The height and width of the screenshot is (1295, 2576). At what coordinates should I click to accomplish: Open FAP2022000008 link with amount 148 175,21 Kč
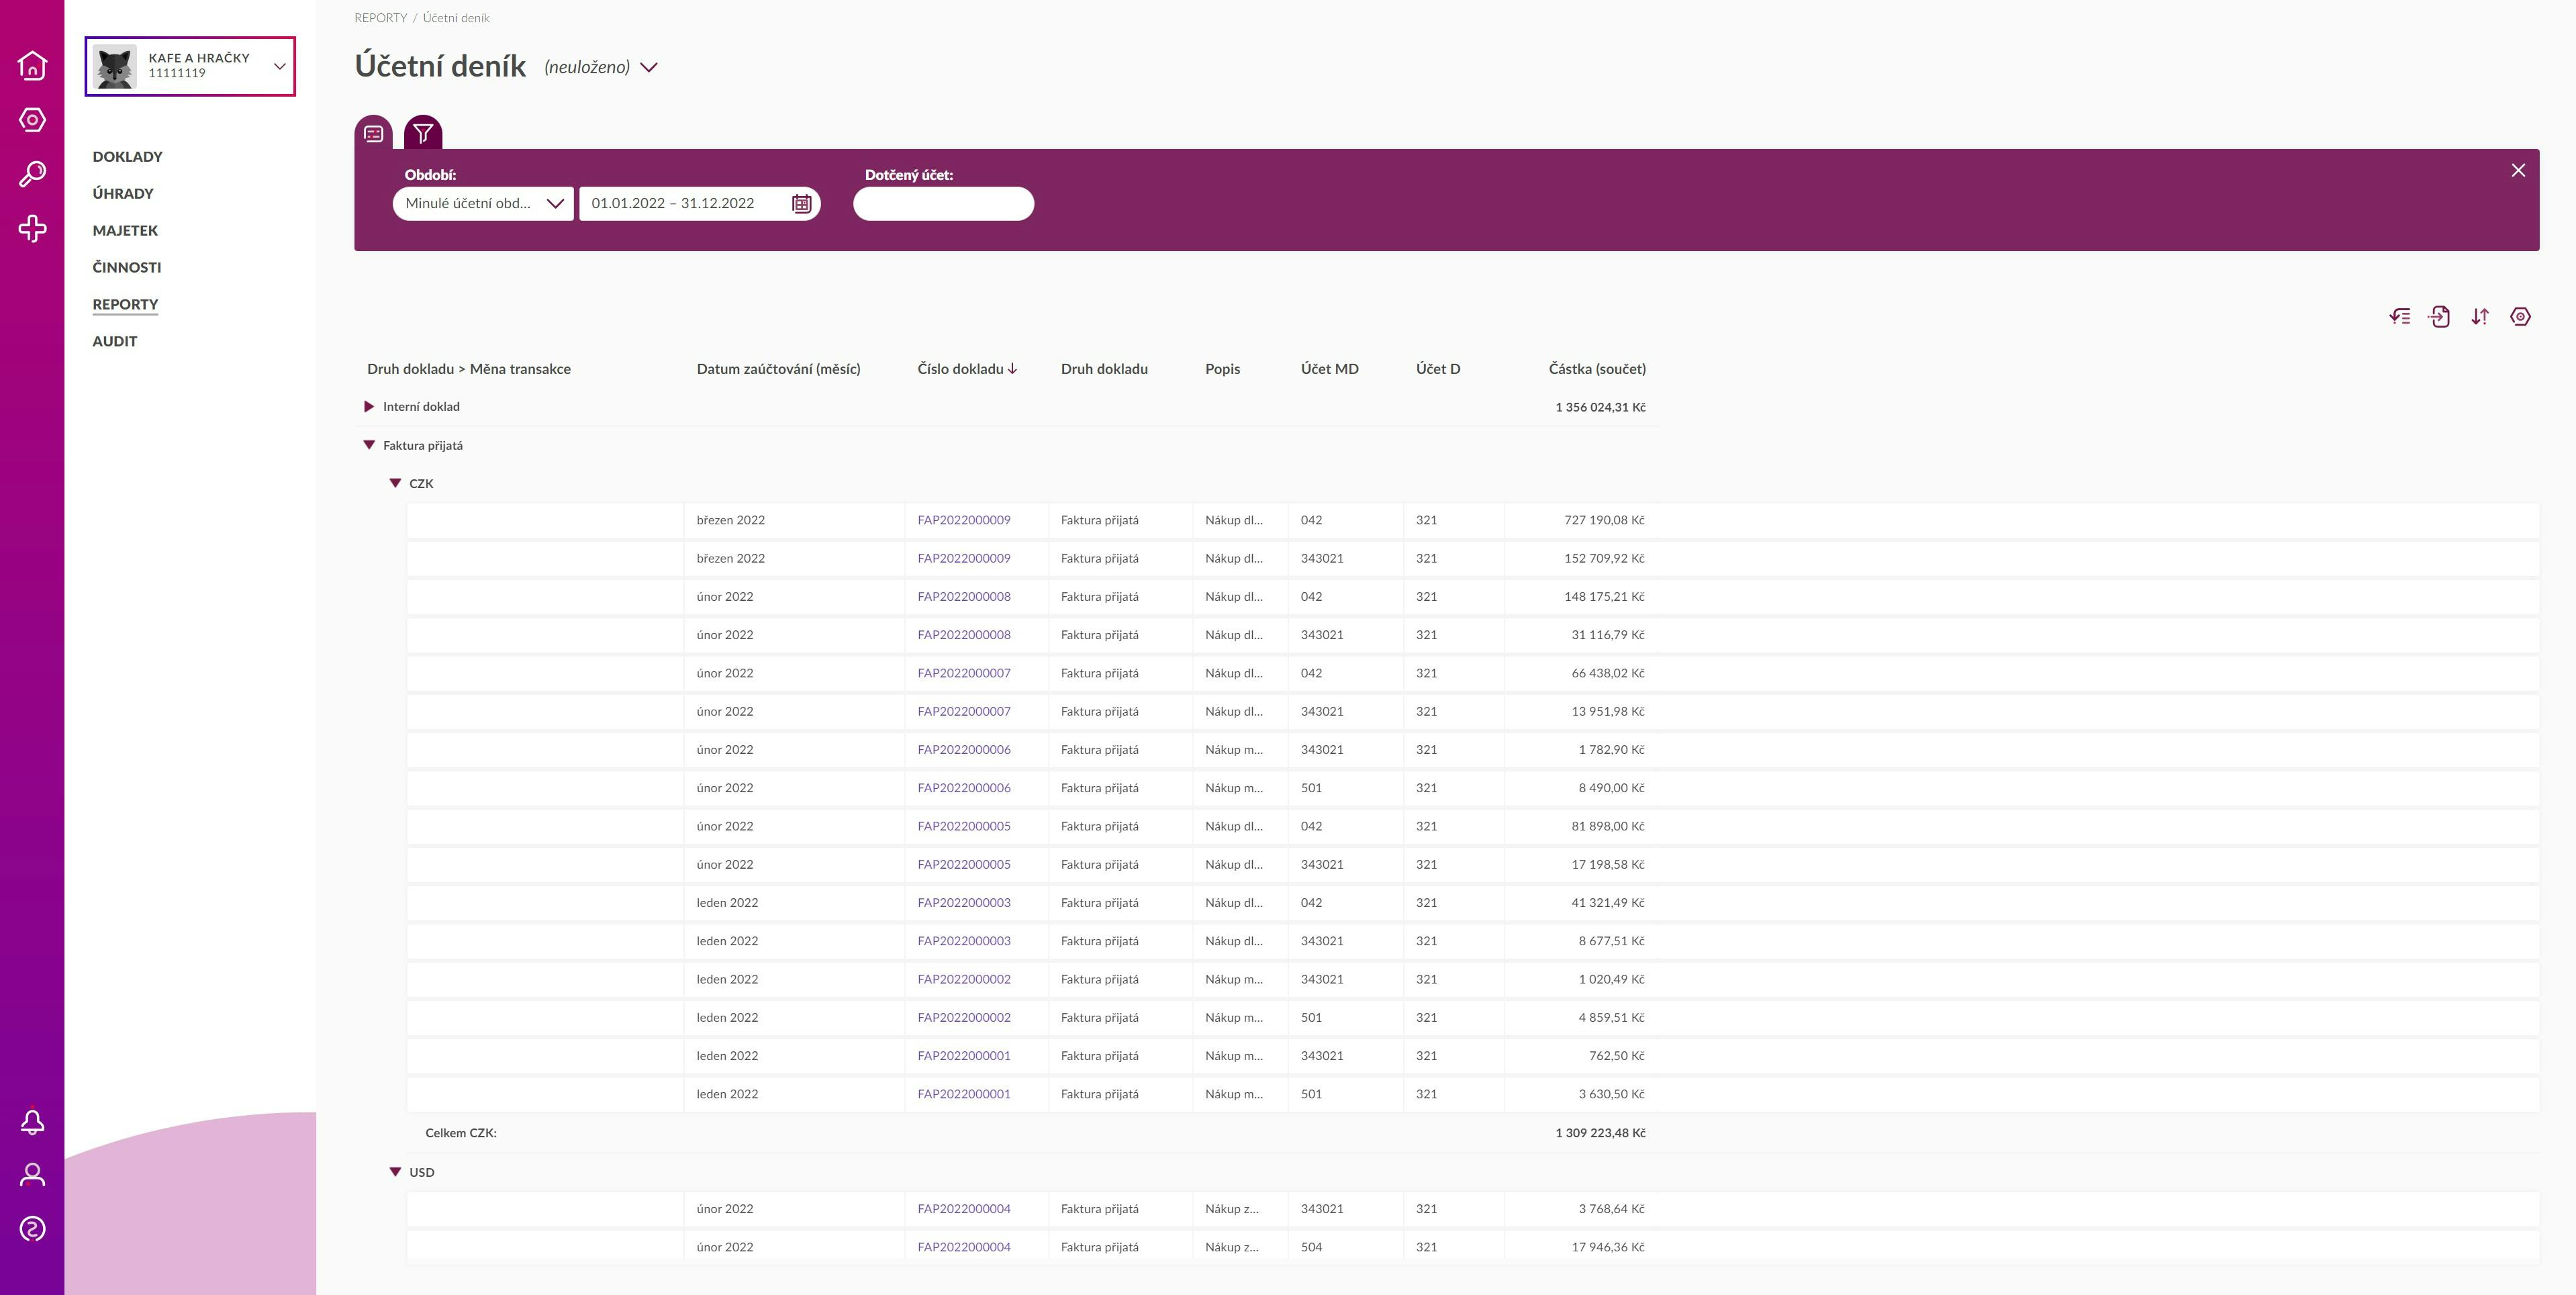964,597
